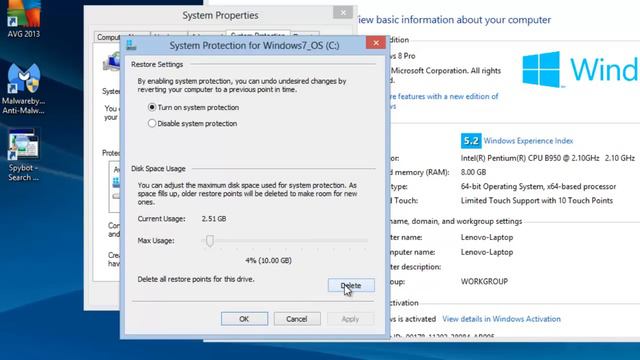Click OK in System Protection dialog
The width and height of the screenshot is (640, 360).
pos(244,319)
